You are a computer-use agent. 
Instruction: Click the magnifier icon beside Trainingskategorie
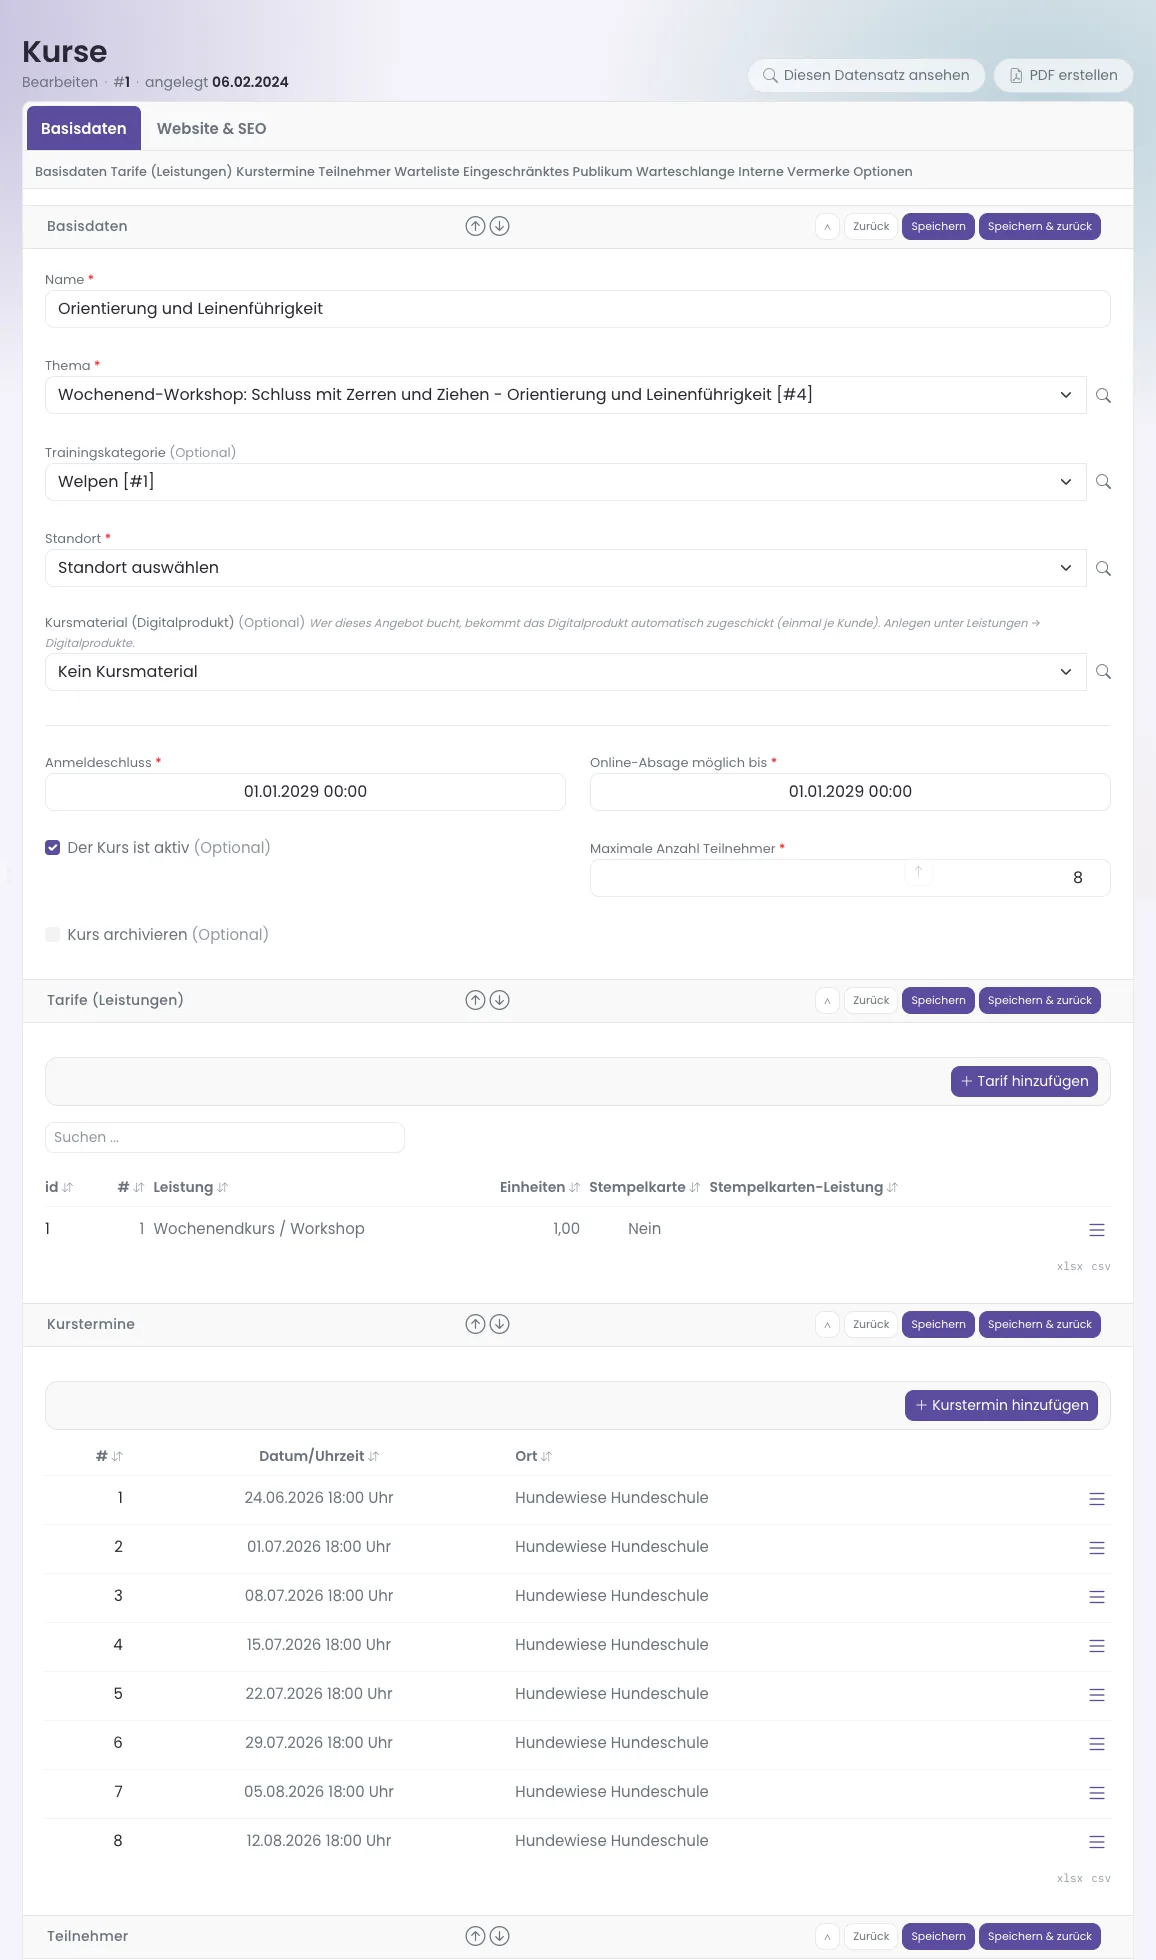coord(1103,482)
